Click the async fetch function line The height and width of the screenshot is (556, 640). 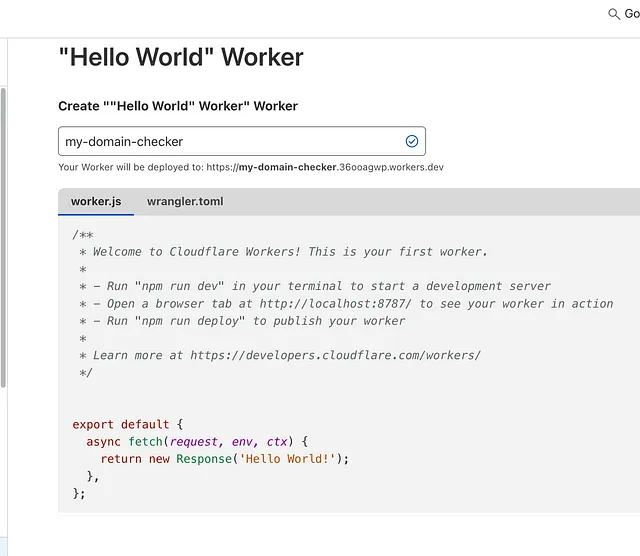pos(197,442)
